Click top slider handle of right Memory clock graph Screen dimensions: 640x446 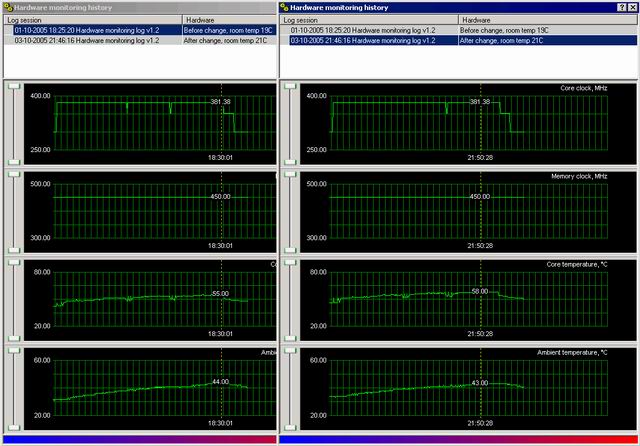(x=290, y=175)
